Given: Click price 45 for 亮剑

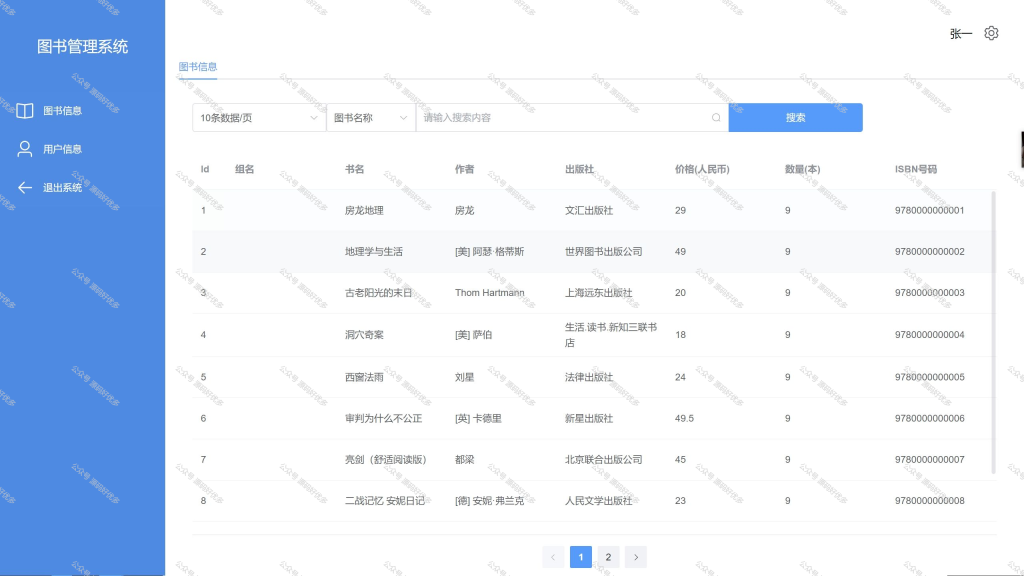Looking at the screenshot, I should (x=680, y=460).
